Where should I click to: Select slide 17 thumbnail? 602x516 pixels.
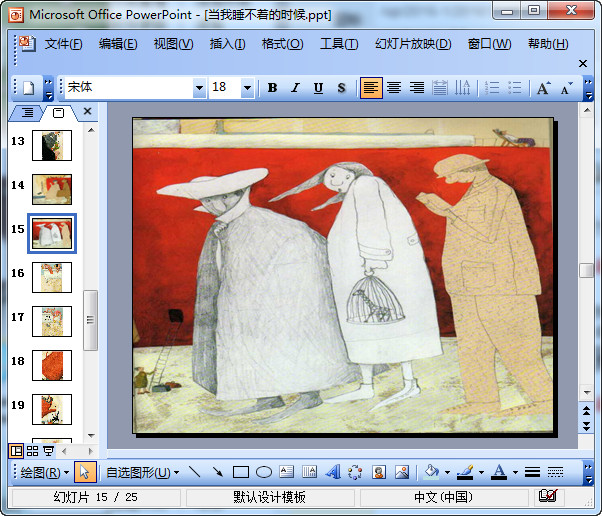coord(52,321)
